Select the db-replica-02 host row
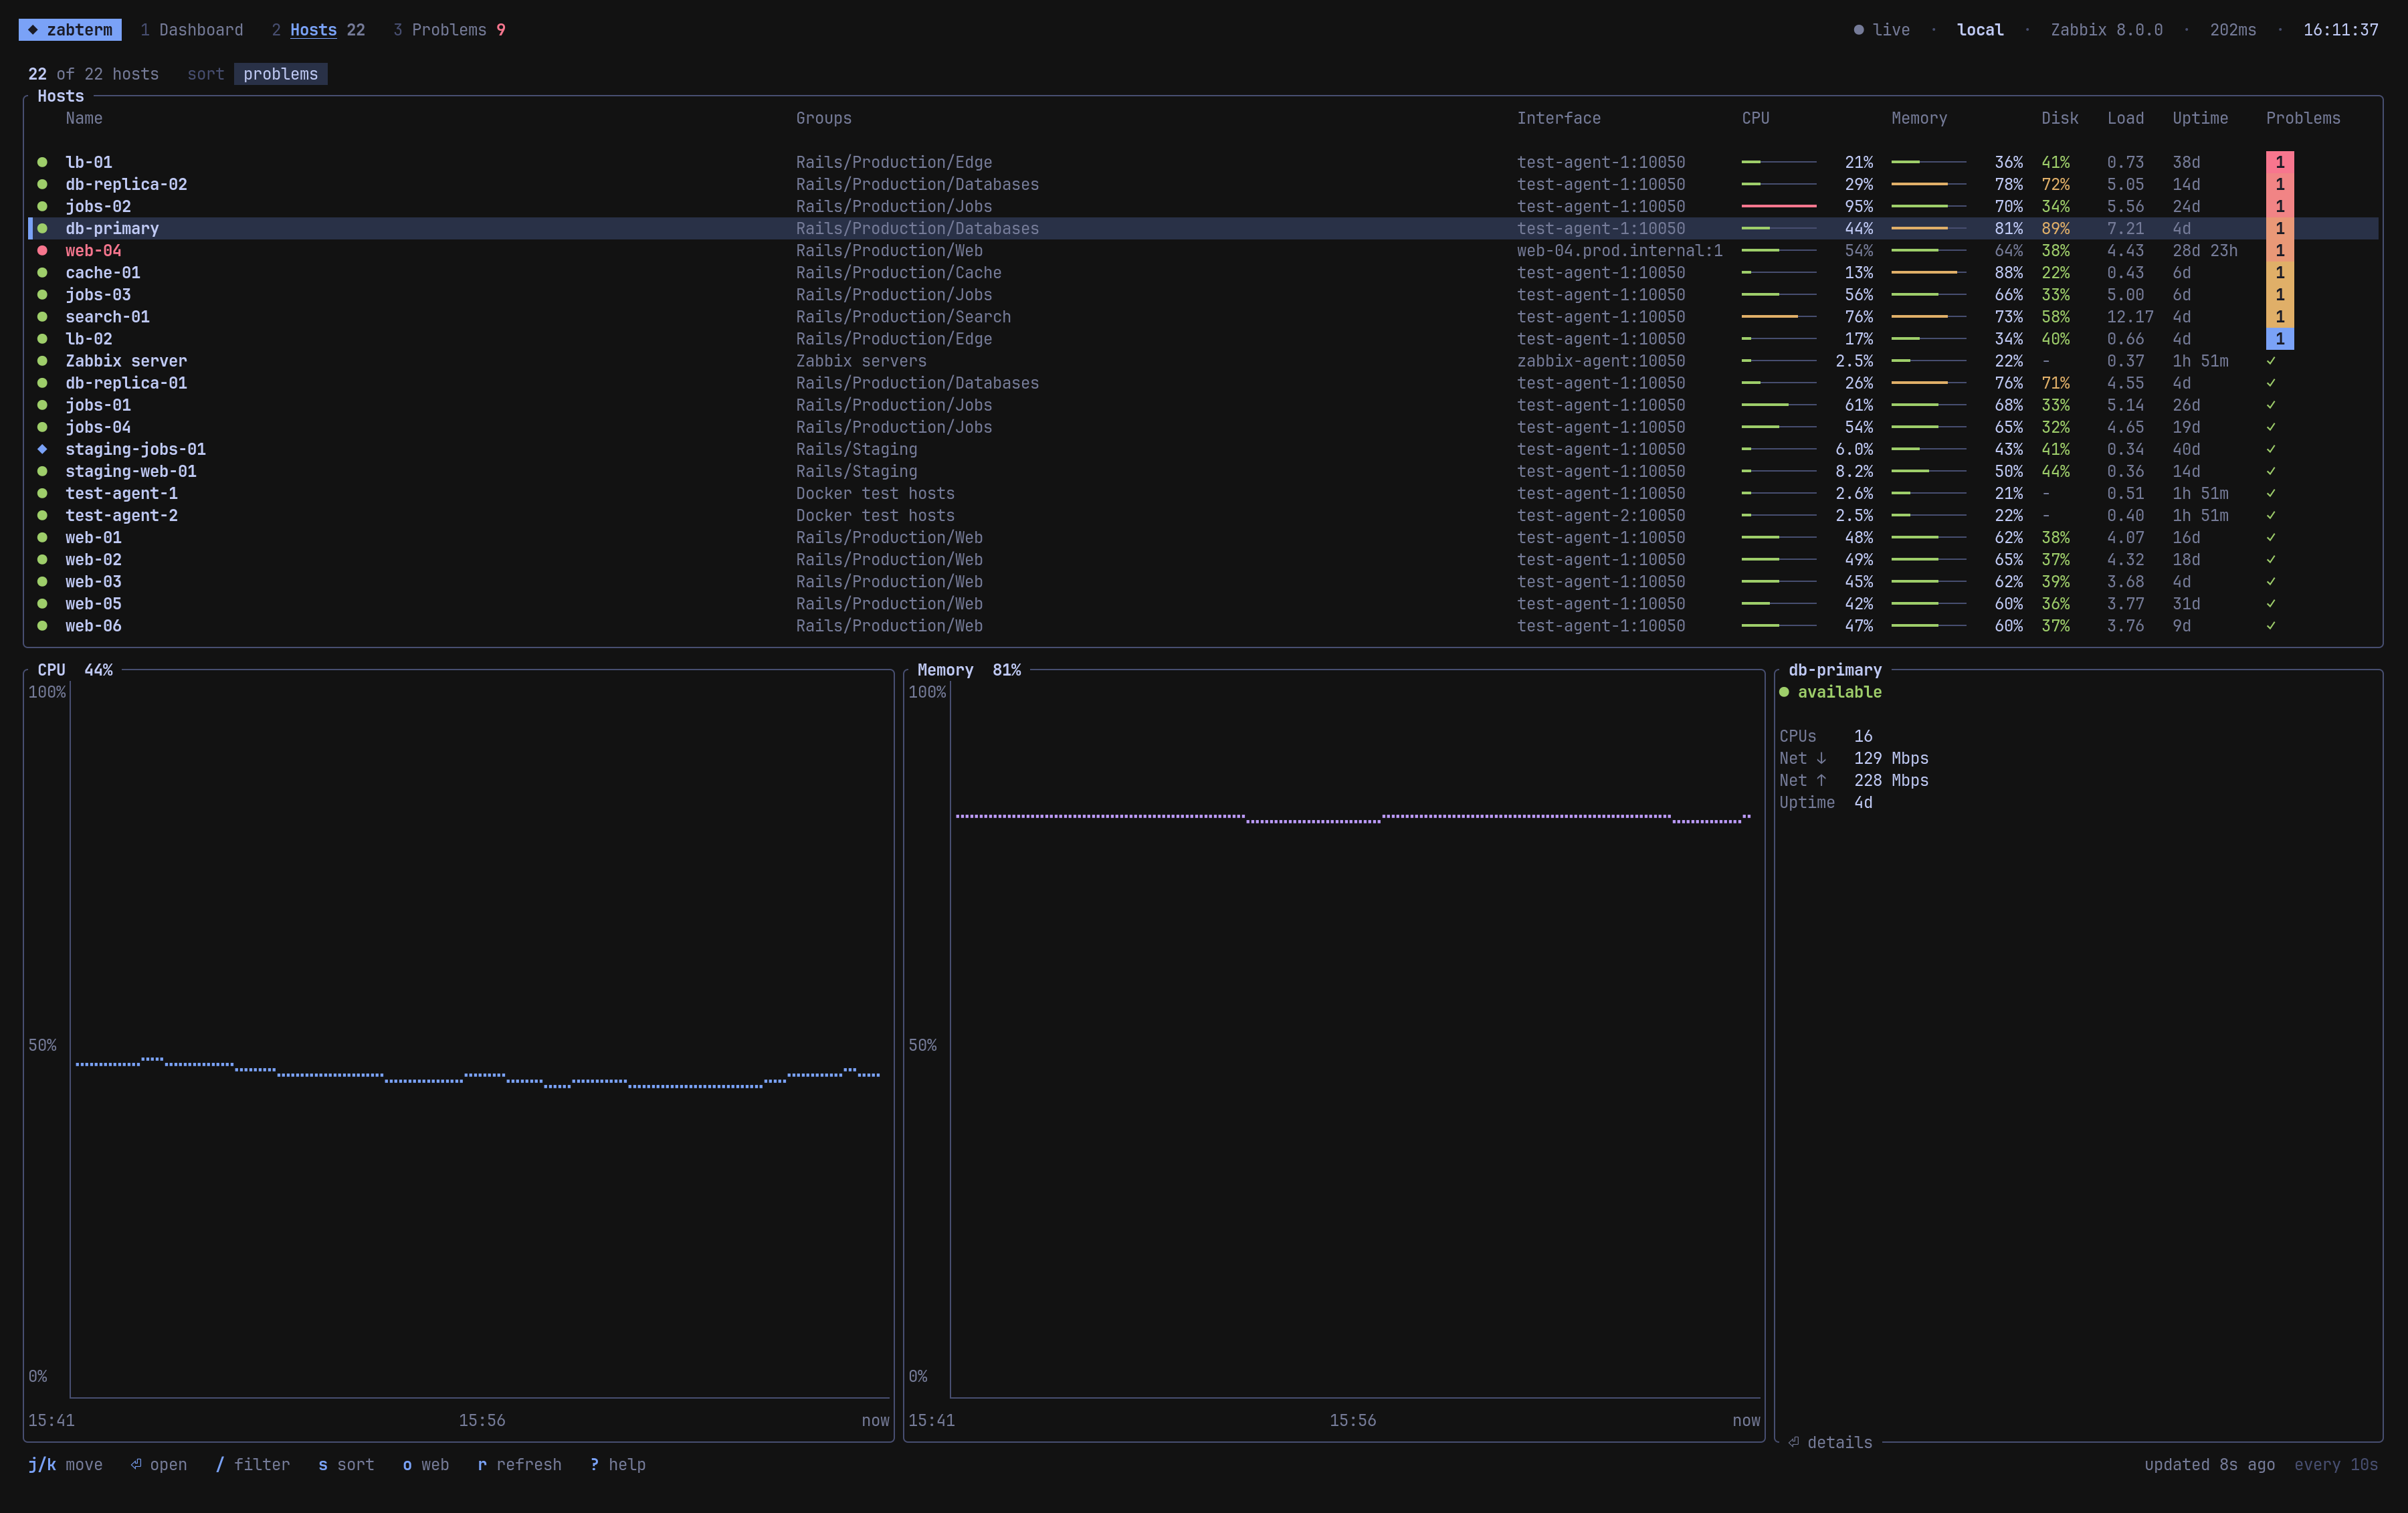 (x=1203, y=184)
